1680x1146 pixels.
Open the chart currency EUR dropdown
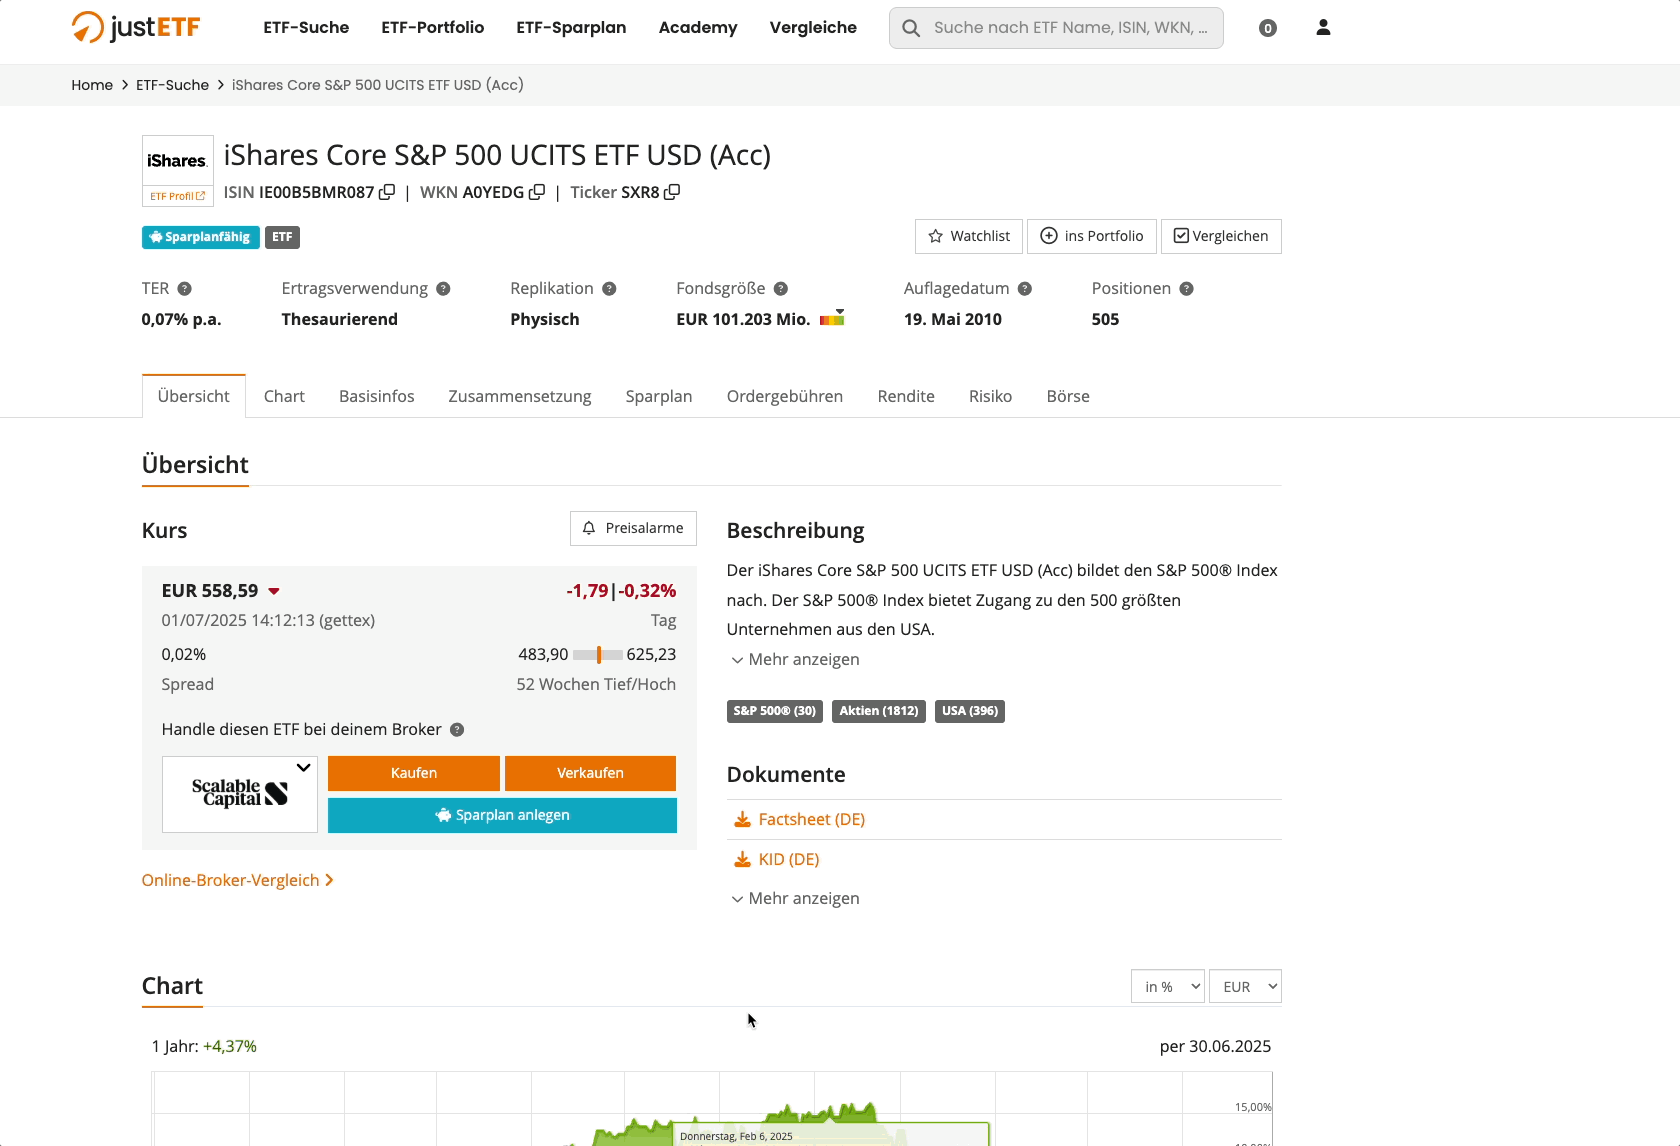pos(1245,987)
